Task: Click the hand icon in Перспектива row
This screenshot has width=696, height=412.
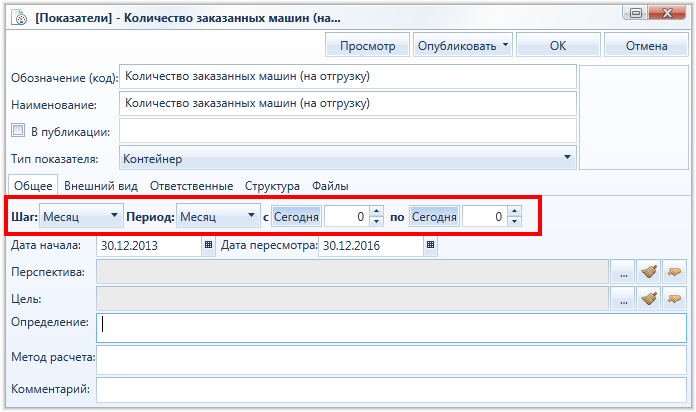Action: [675, 272]
